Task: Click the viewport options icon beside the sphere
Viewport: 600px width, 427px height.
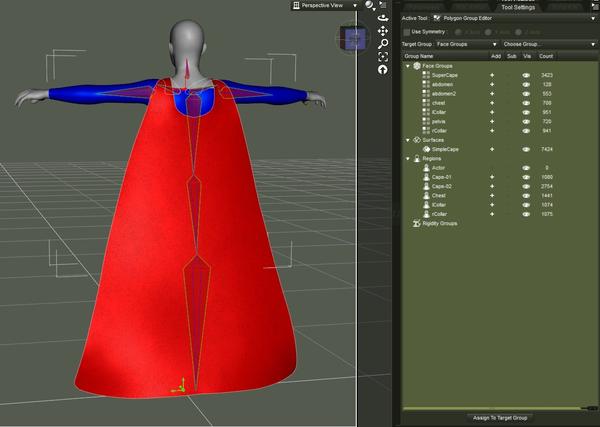Action: coord(383,5)
